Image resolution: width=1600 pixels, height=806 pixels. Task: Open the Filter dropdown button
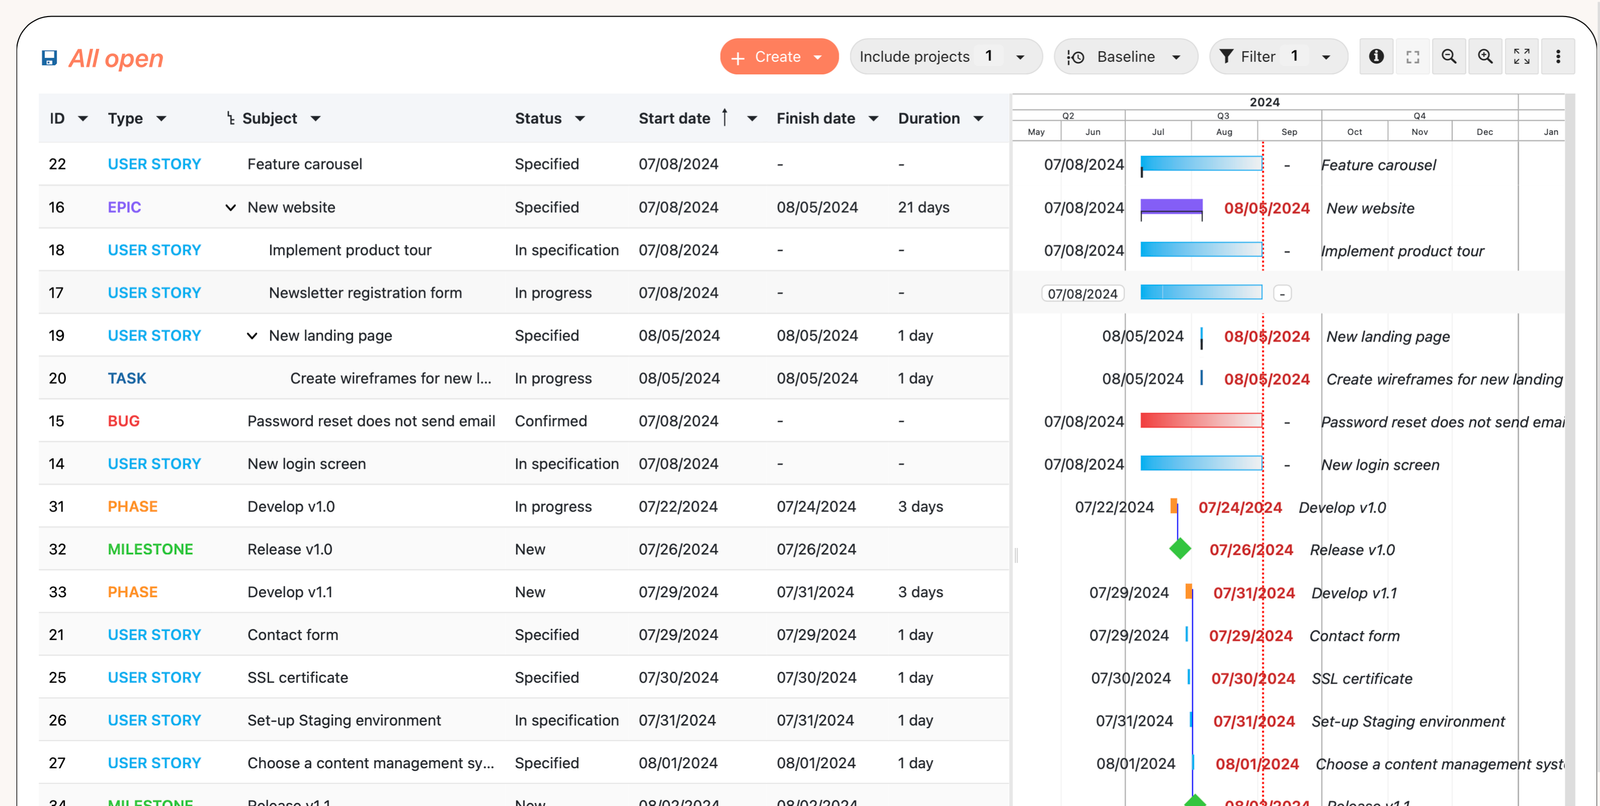point(1278,57)
